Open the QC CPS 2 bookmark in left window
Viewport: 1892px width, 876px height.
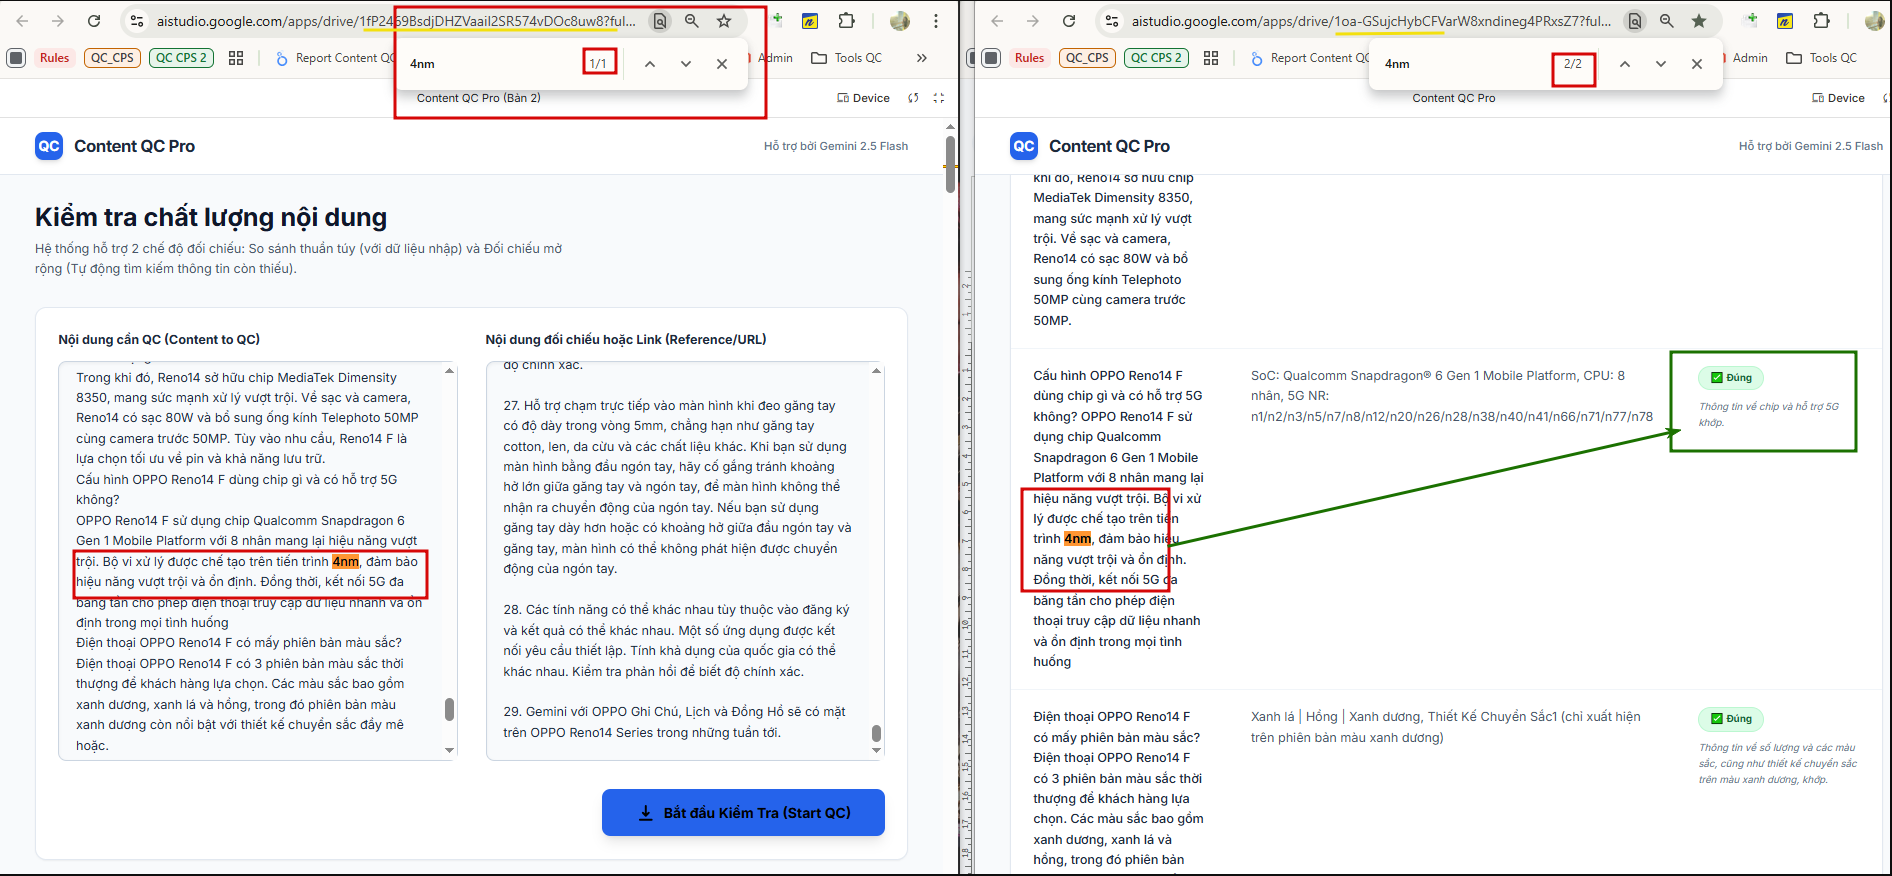pos(181,58)
